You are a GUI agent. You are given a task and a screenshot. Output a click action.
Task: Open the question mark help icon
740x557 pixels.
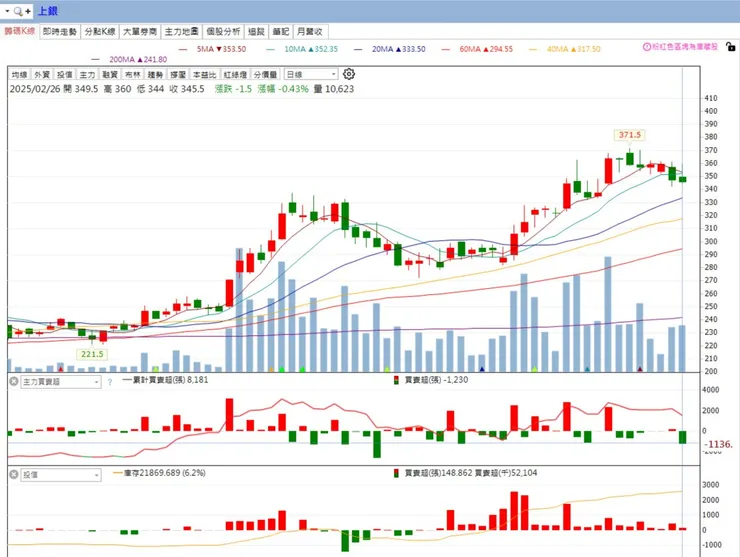tap(110, 382)
